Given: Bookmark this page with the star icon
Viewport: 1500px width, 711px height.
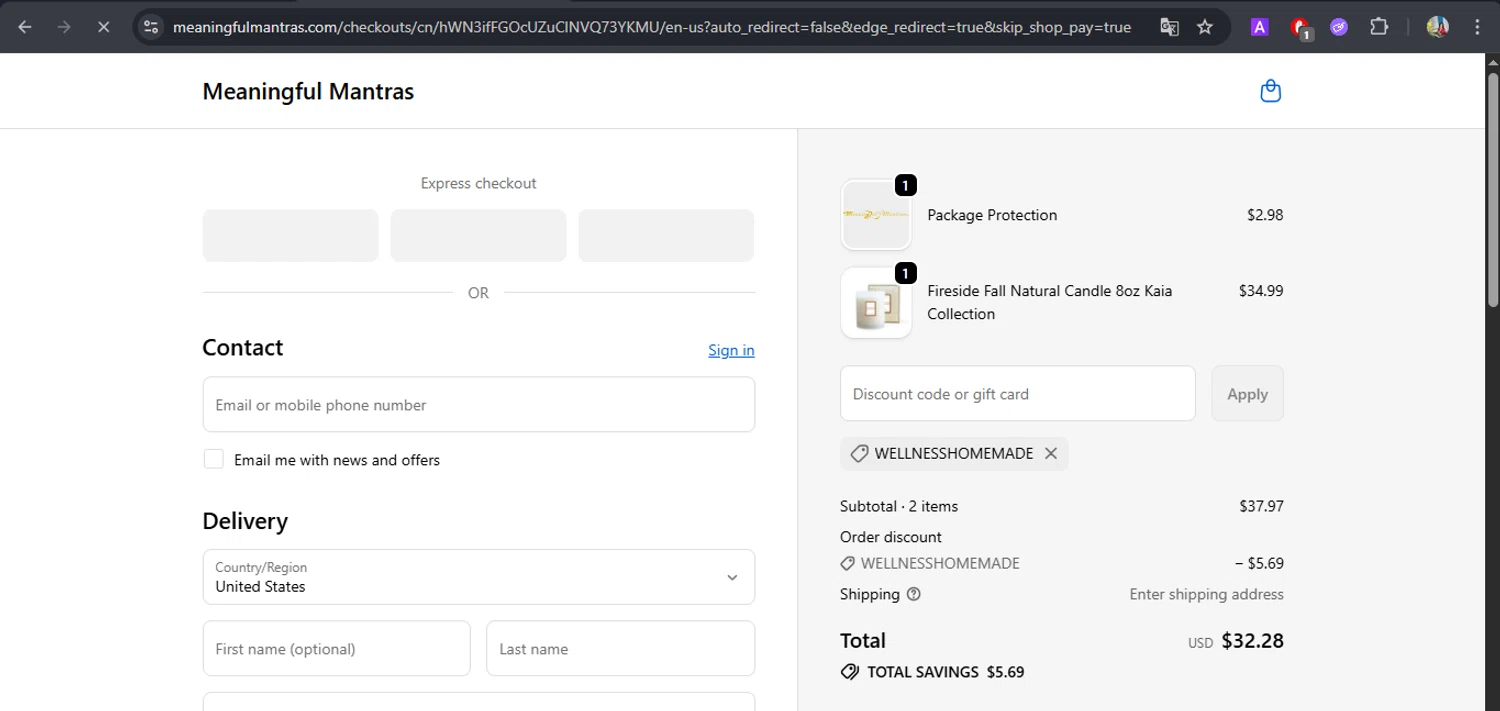Looking at the screenshot, I should coord(1205,27).
